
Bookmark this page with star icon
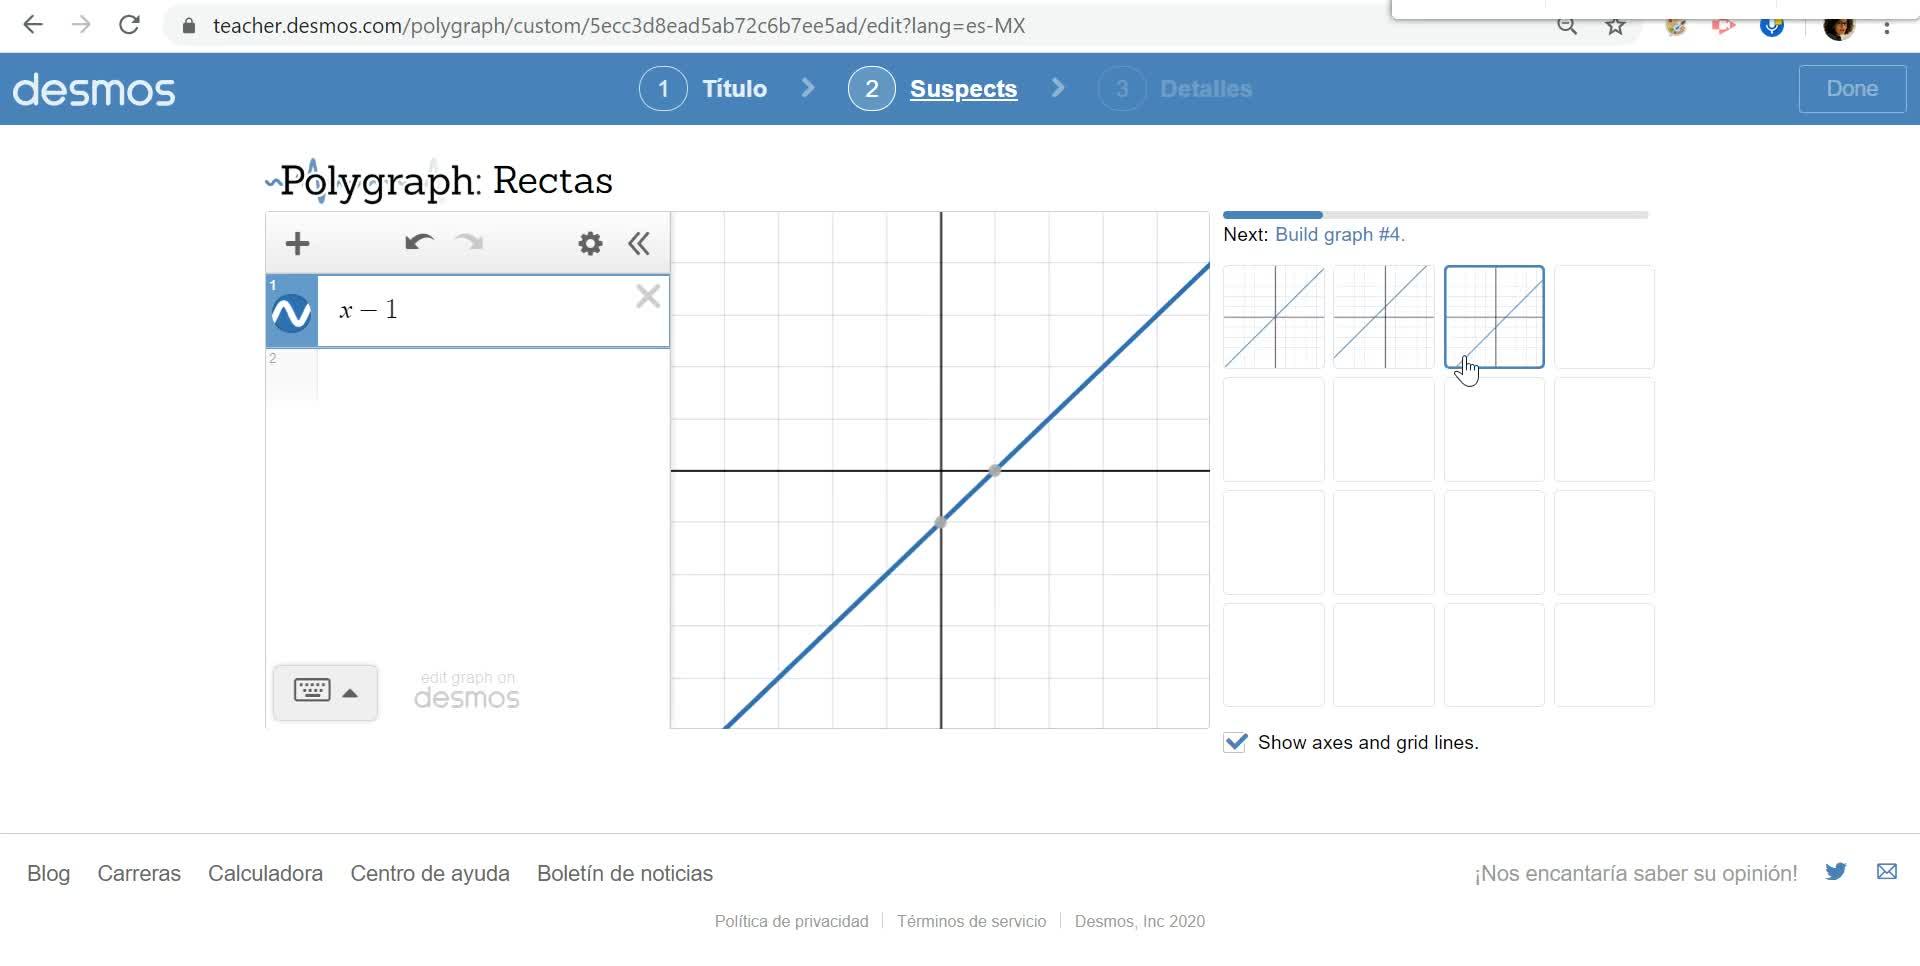[x=1616, y=26]
